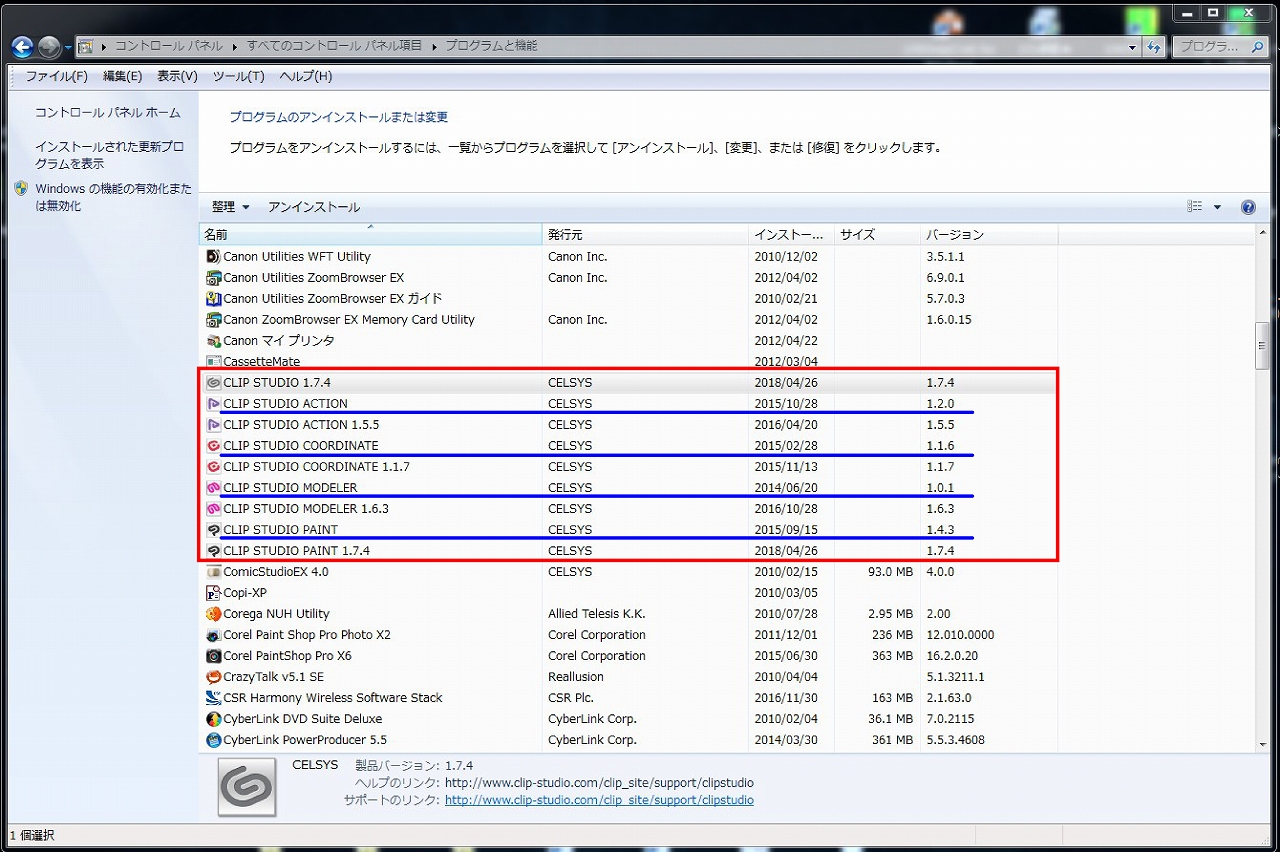The width and height of the screenshot is (1280, 852).
Task: Click the Allied Telesis K.K. publisher cell
Action: click(x=597, y=614)
